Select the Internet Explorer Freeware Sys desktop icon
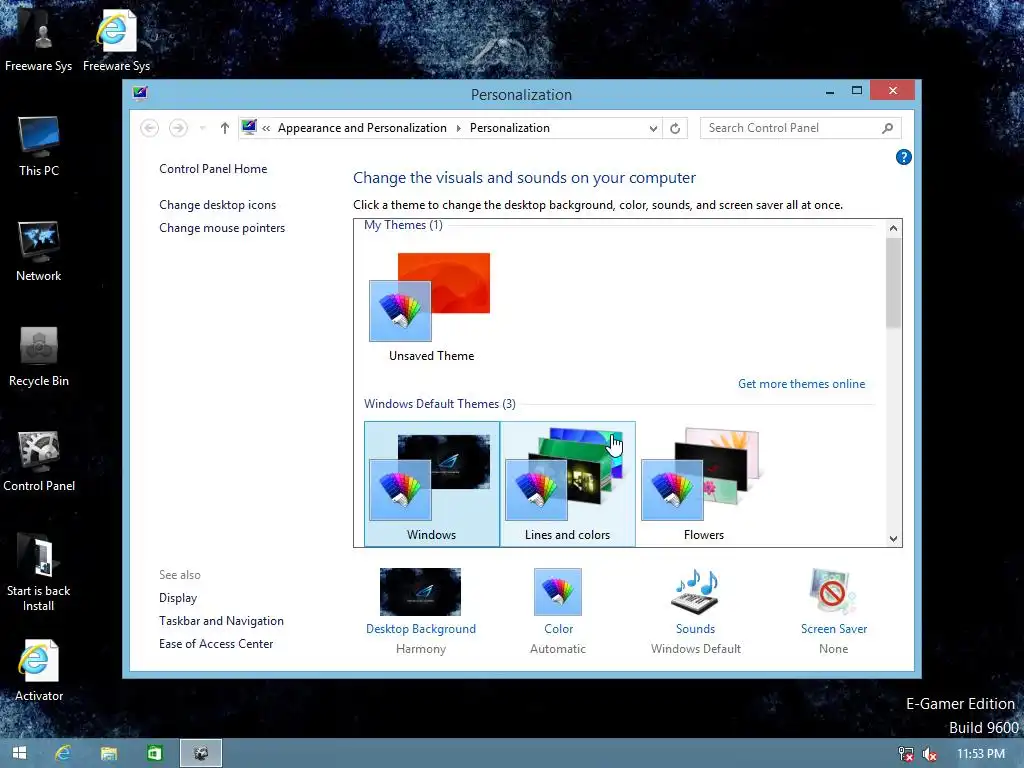1024x768 pixels. click(x=116, y=40)
